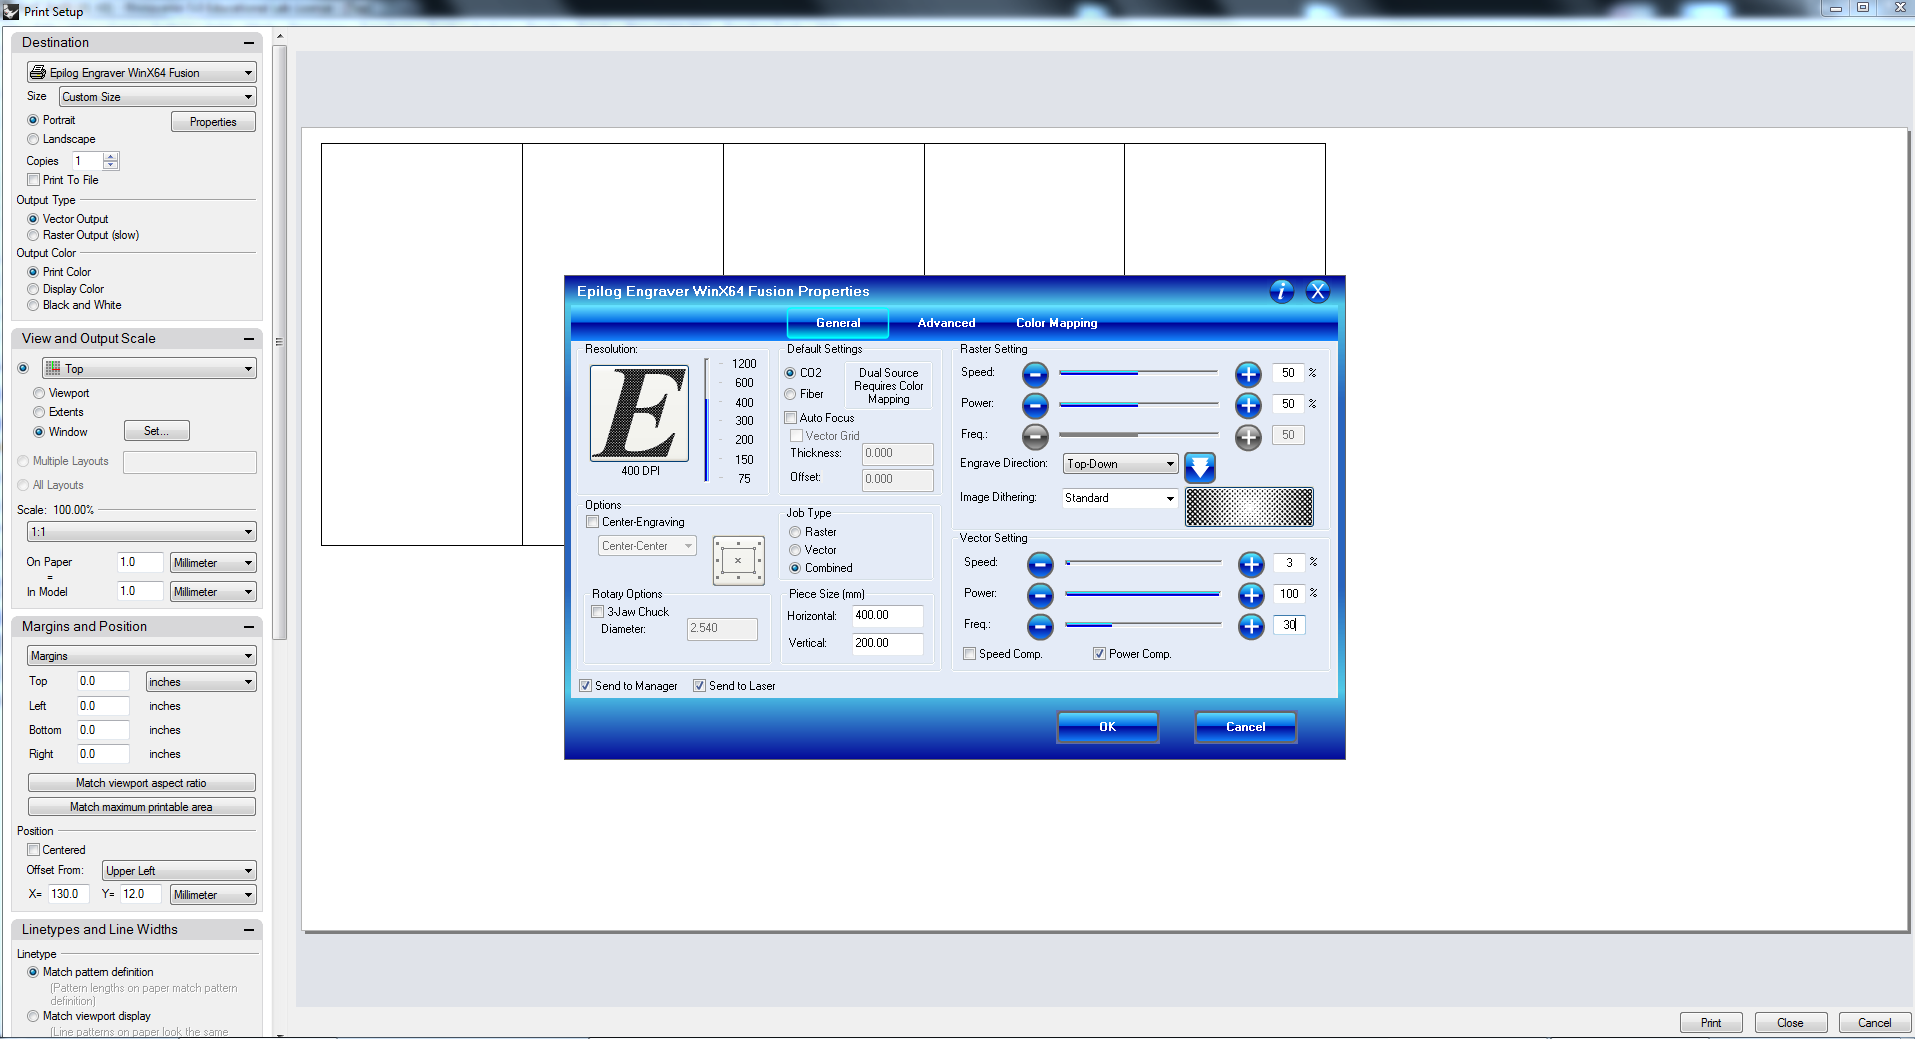Screen dimensions: 1915x1039
Task: Decrease Vector Speed with minus icon
Action: 1040,565
